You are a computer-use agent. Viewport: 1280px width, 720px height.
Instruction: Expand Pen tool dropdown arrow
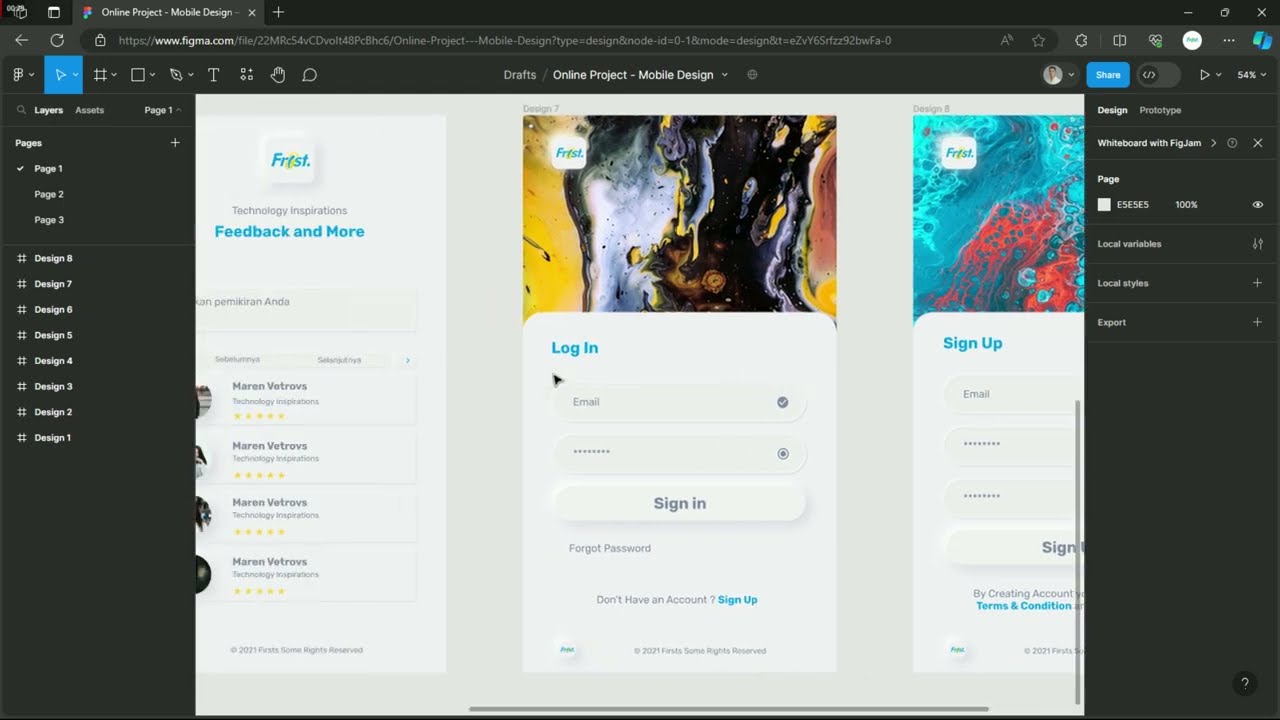[x=190, y=75]
